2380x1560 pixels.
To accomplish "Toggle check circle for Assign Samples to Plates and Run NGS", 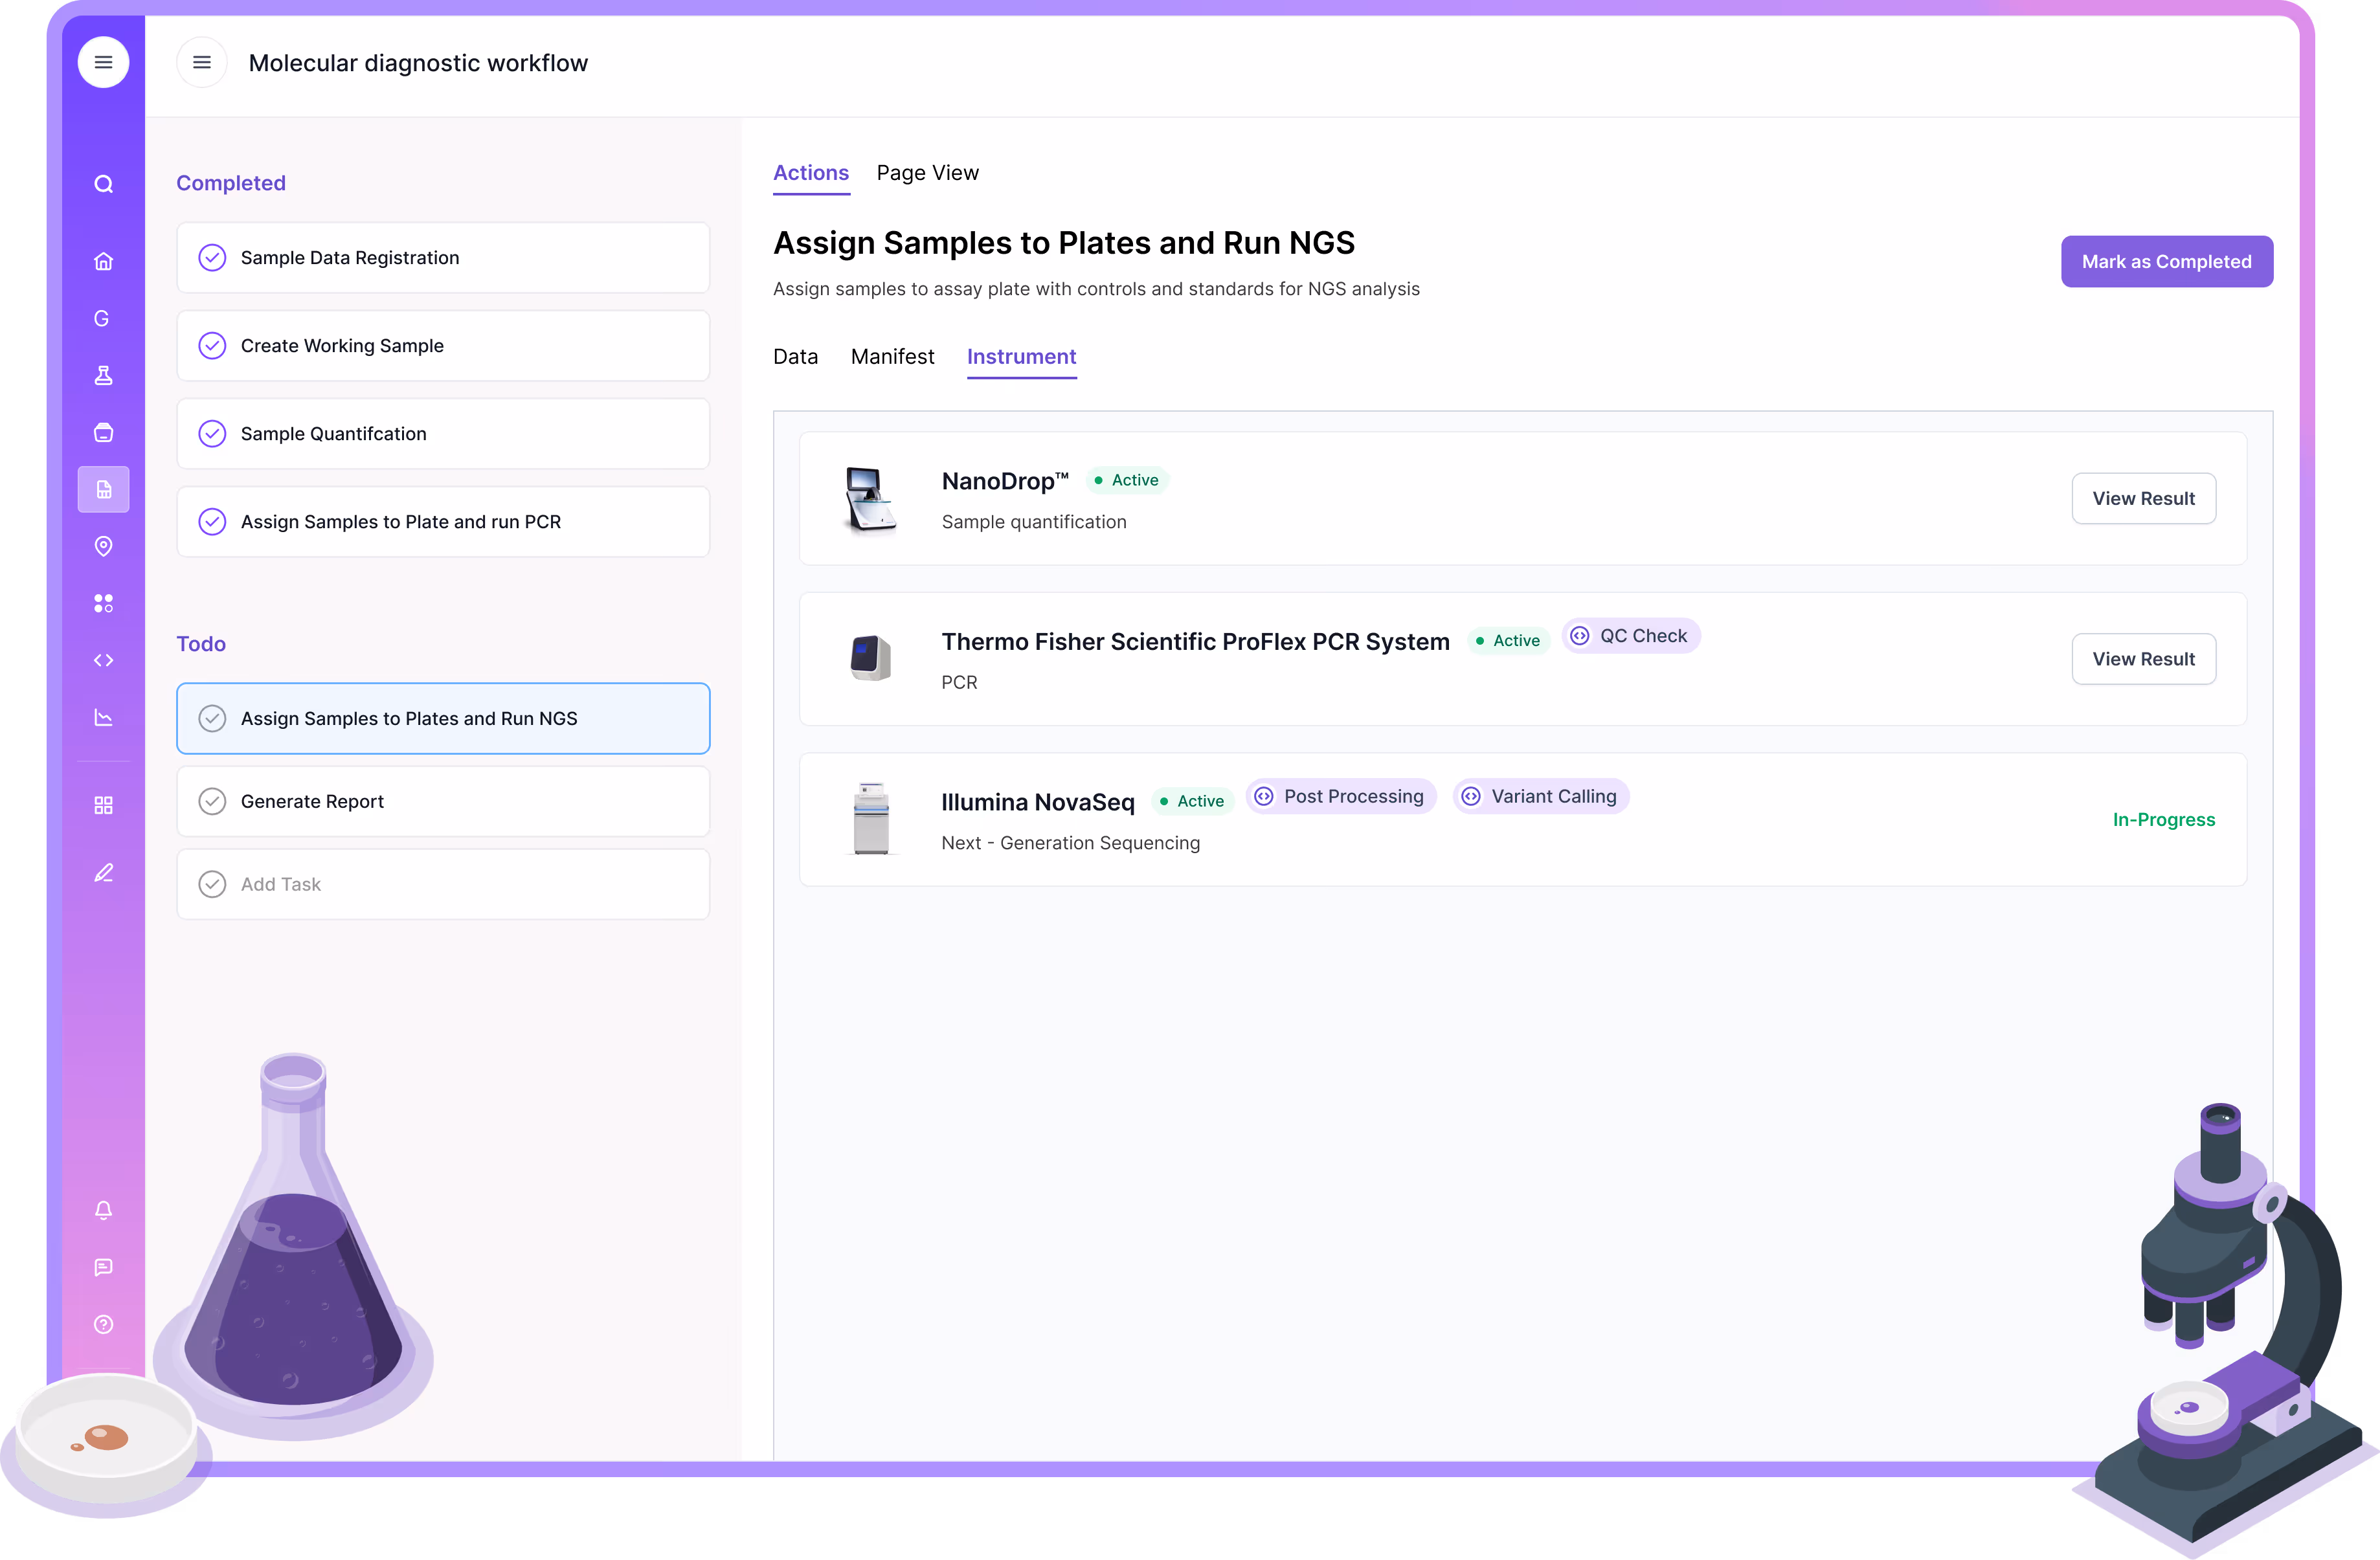I will click(x=212, y=718).
